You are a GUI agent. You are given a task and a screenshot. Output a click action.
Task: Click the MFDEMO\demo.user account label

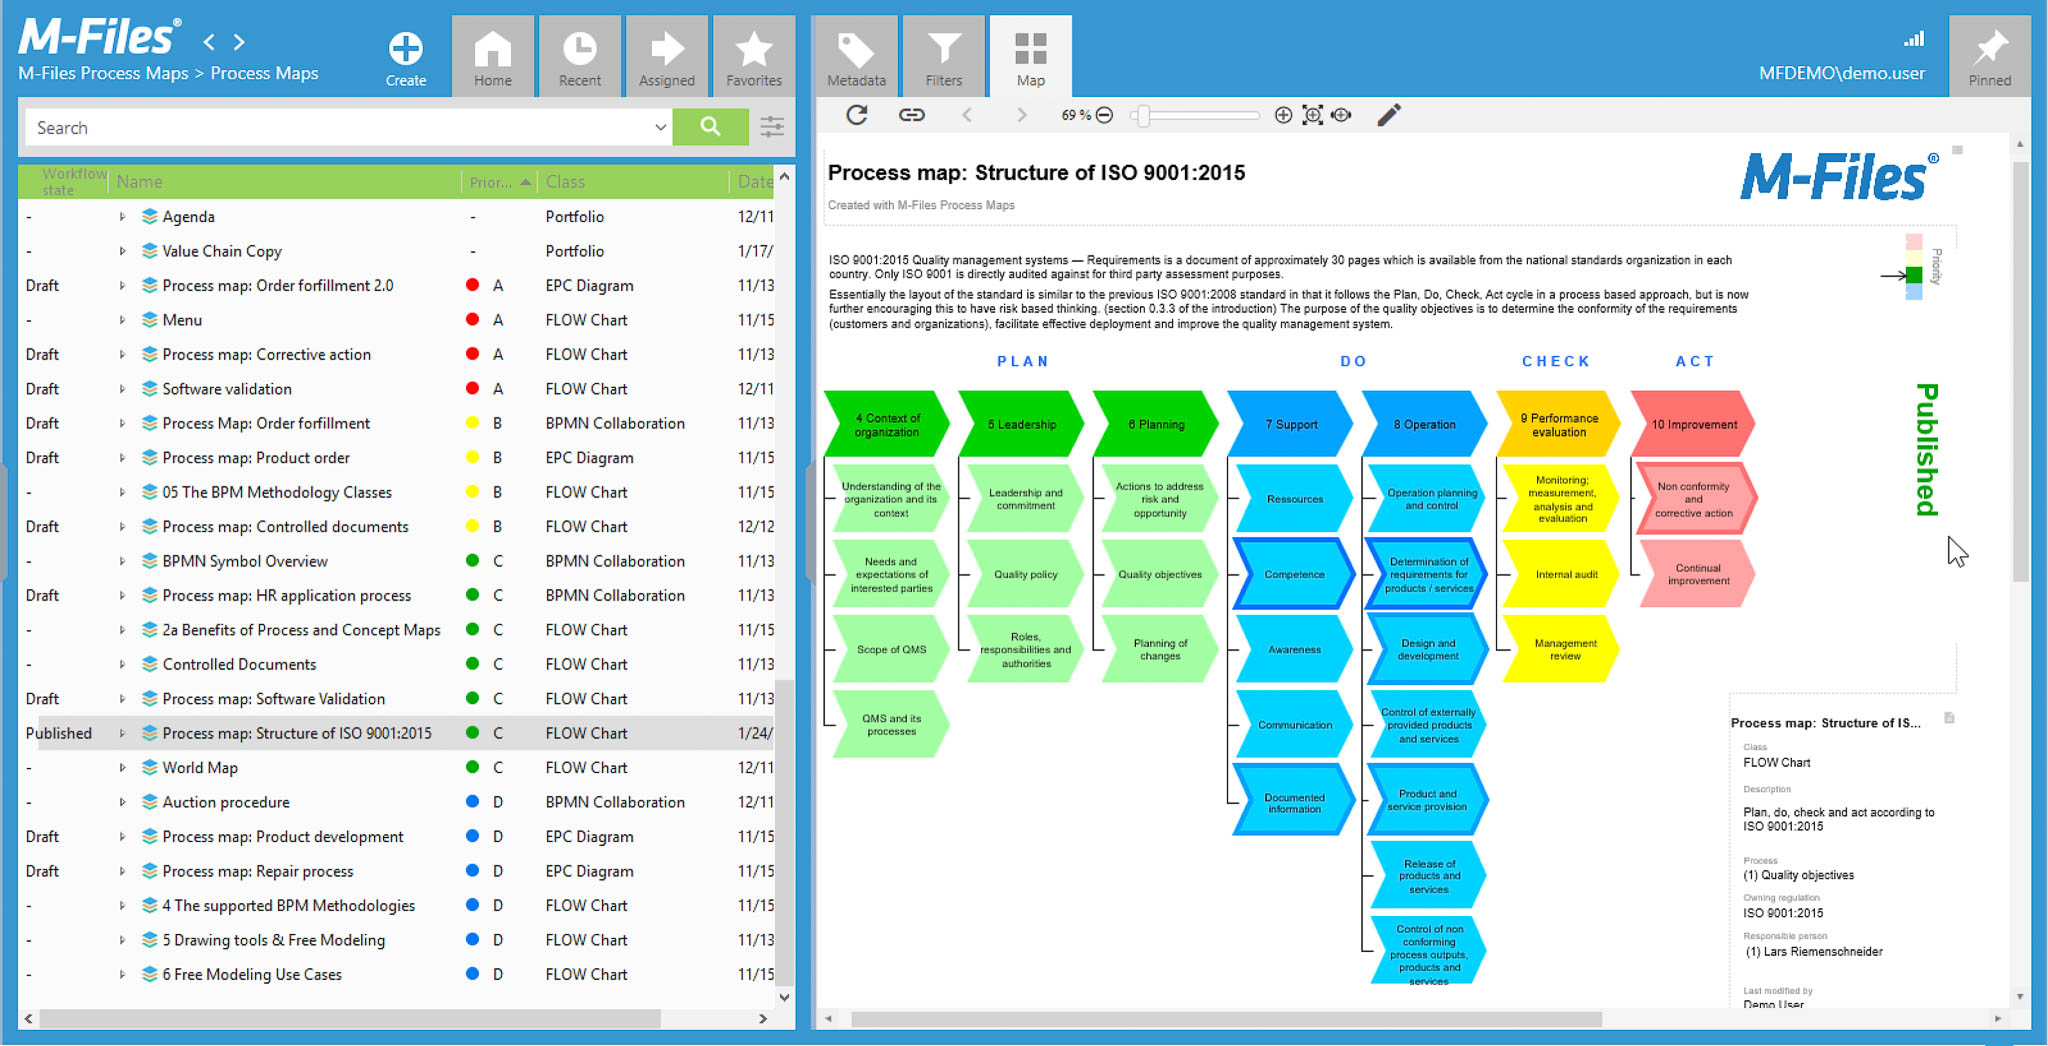pos(1841,73)
